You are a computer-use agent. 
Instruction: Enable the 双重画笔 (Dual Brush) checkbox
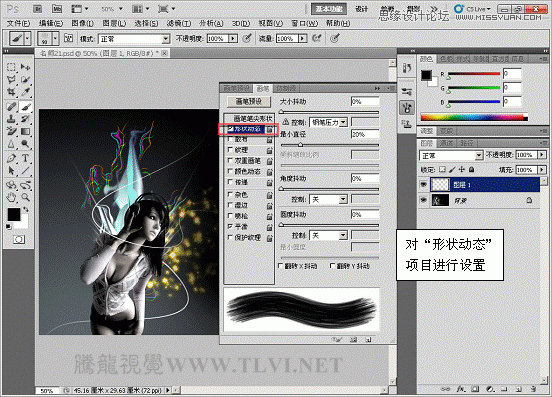coord(230,160)
